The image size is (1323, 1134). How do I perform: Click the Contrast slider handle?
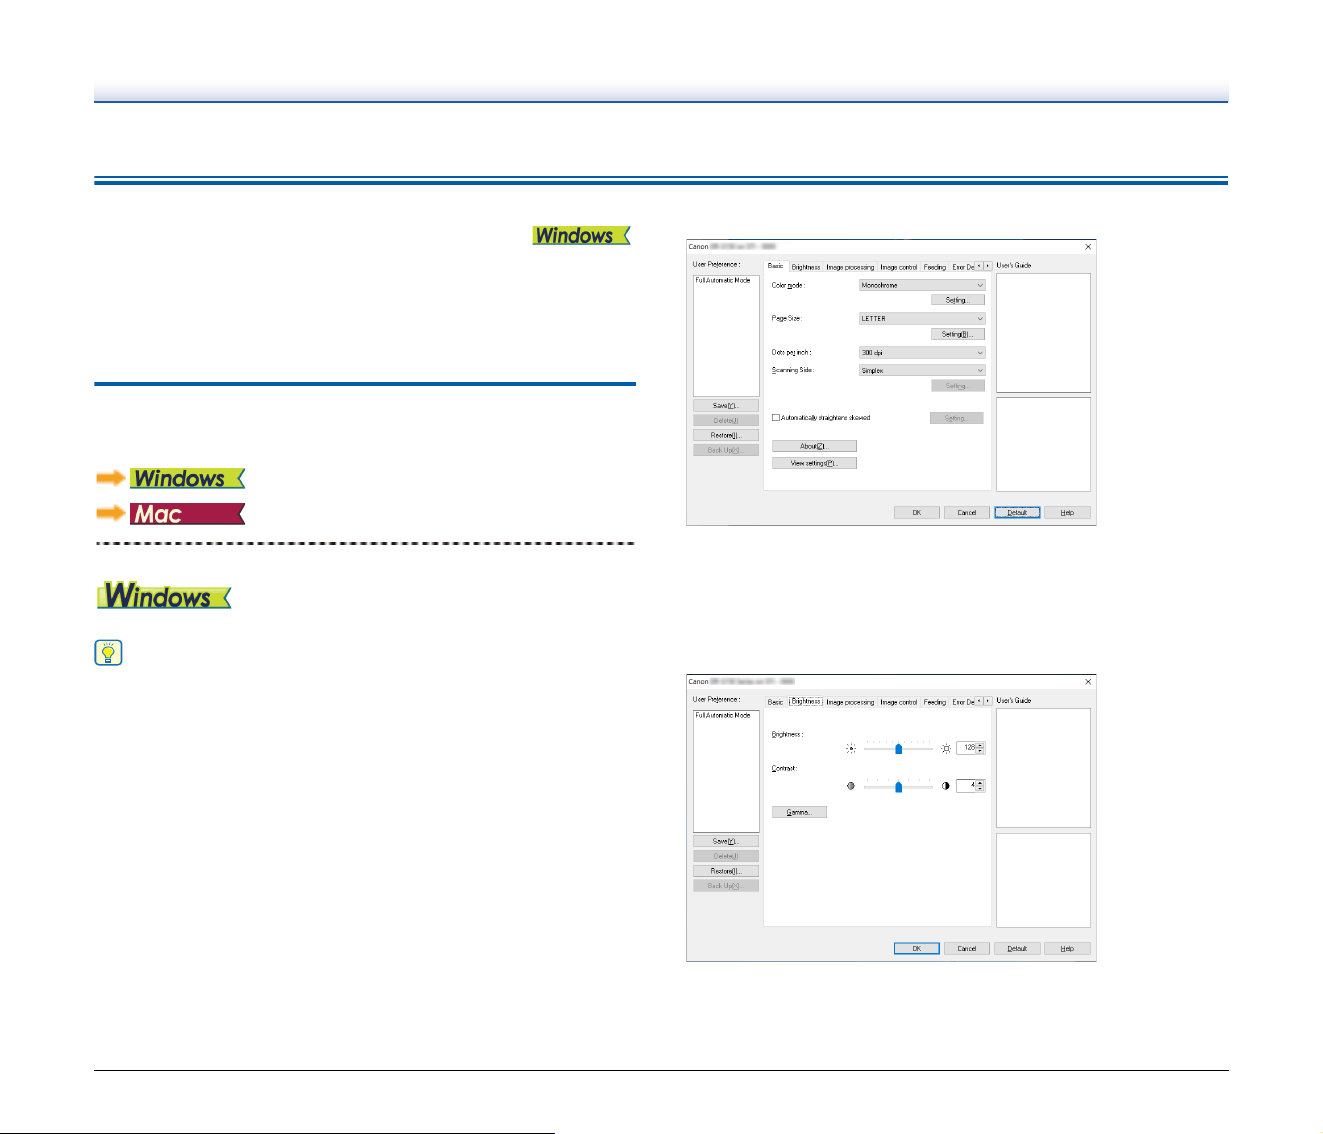coord(898,786)
